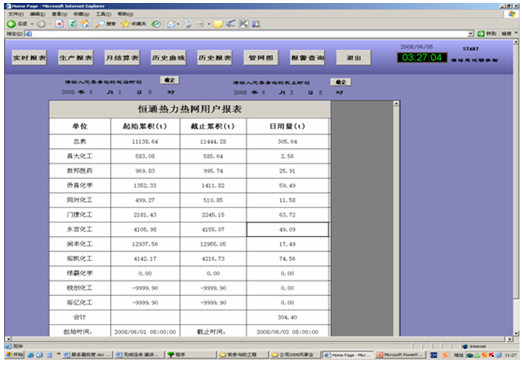Click the green Back arrow icon
This screenshot has height=366, width=522.
(x=11, y=24)
